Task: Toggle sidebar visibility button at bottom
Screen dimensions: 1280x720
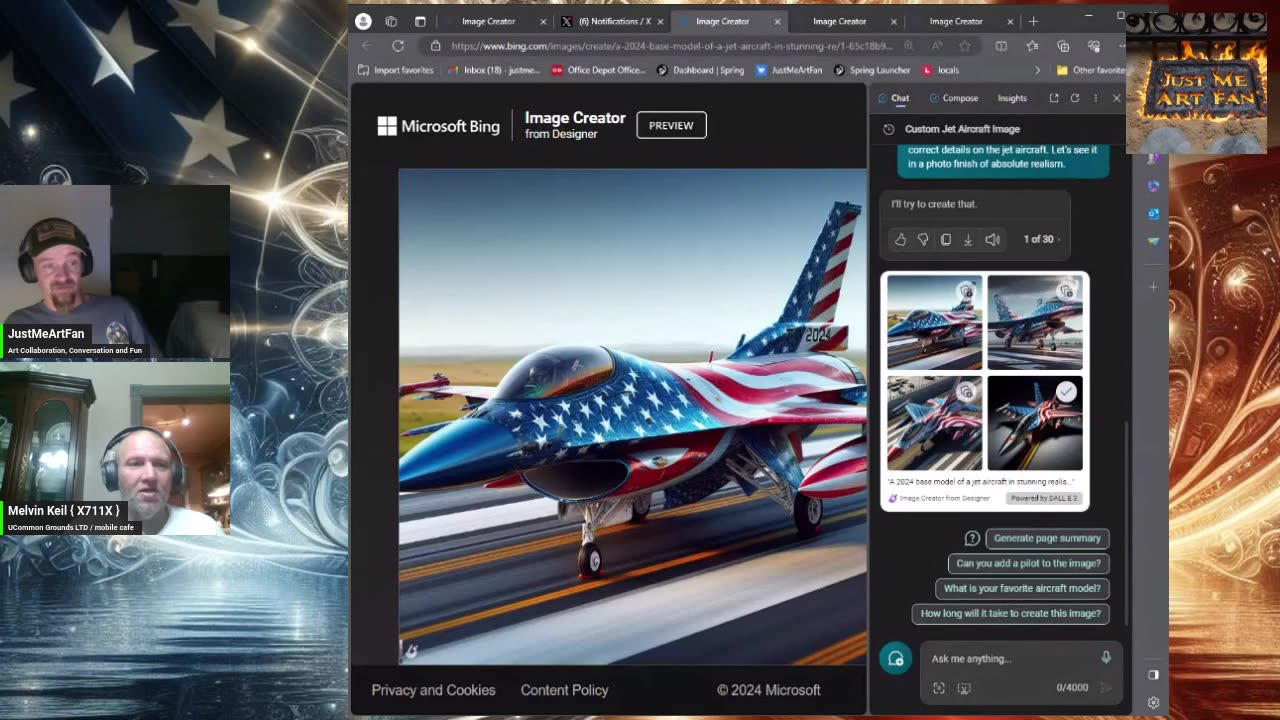Action: click(1153, 675)
